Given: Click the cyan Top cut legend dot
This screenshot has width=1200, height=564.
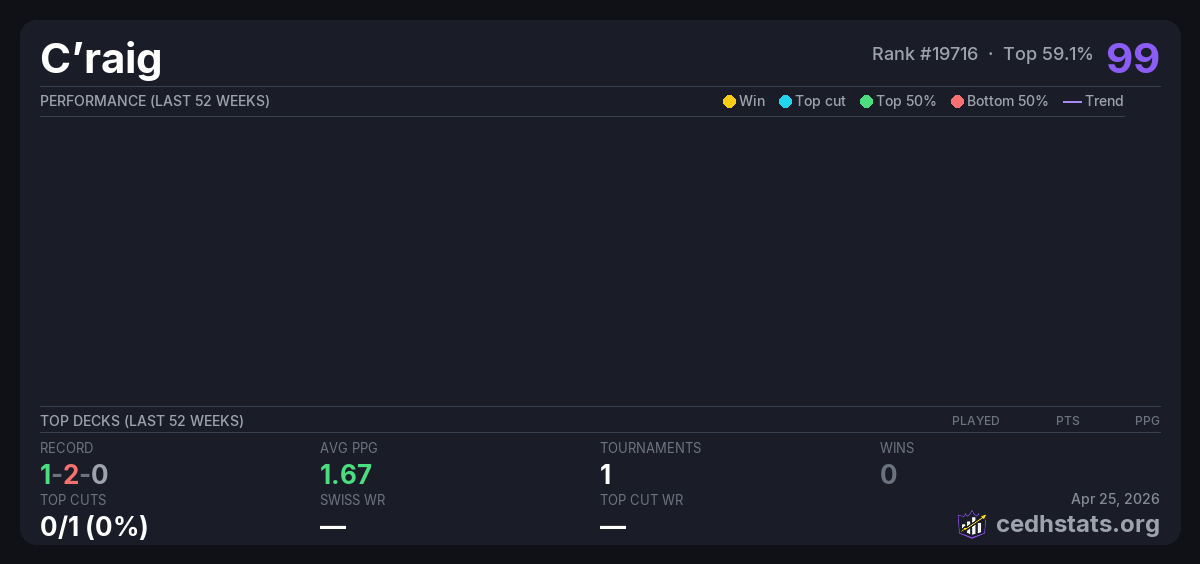Looking at the screenshot, I should (x=785, y=101).
